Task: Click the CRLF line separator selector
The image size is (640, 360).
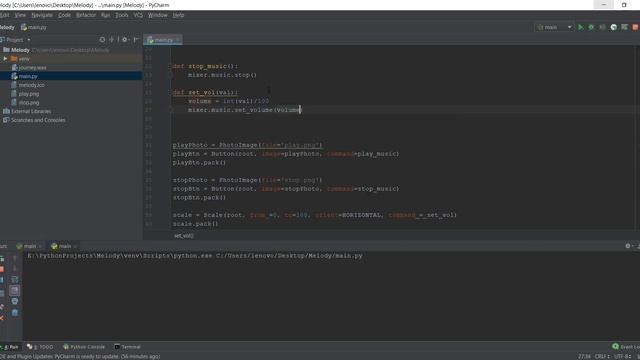Action: pos(602,356)
